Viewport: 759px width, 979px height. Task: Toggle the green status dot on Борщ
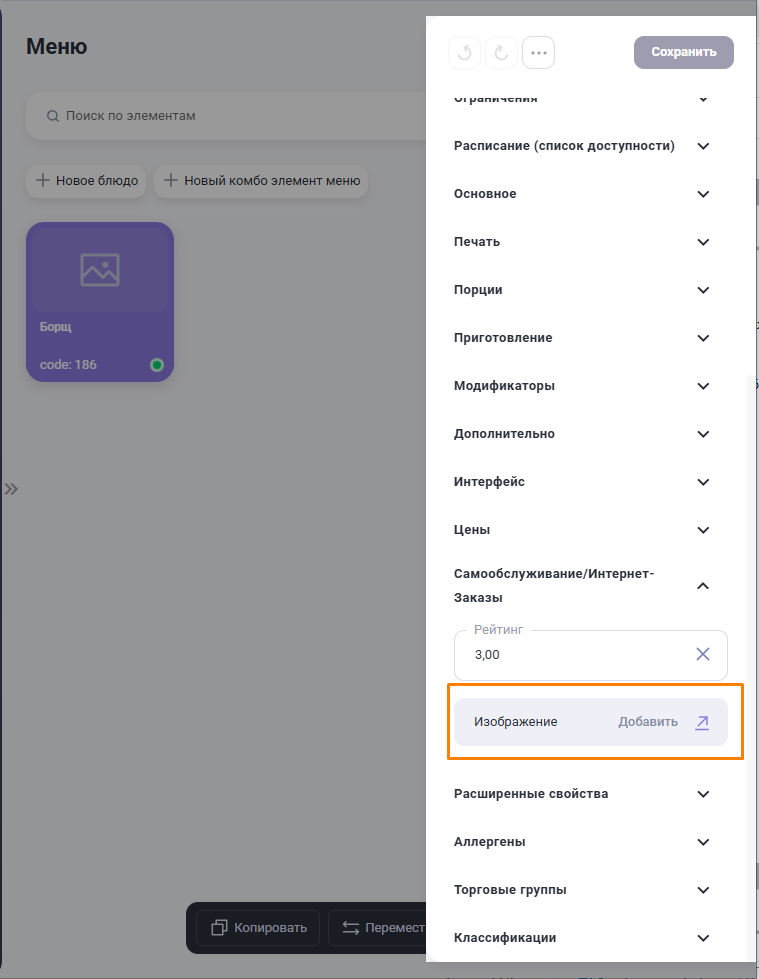point(157,365)
